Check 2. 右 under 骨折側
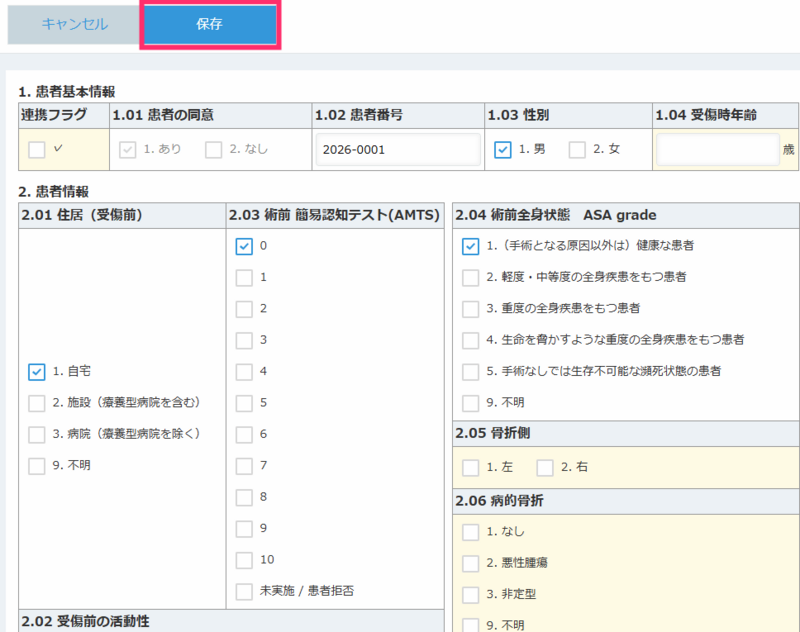 point(545,468)
